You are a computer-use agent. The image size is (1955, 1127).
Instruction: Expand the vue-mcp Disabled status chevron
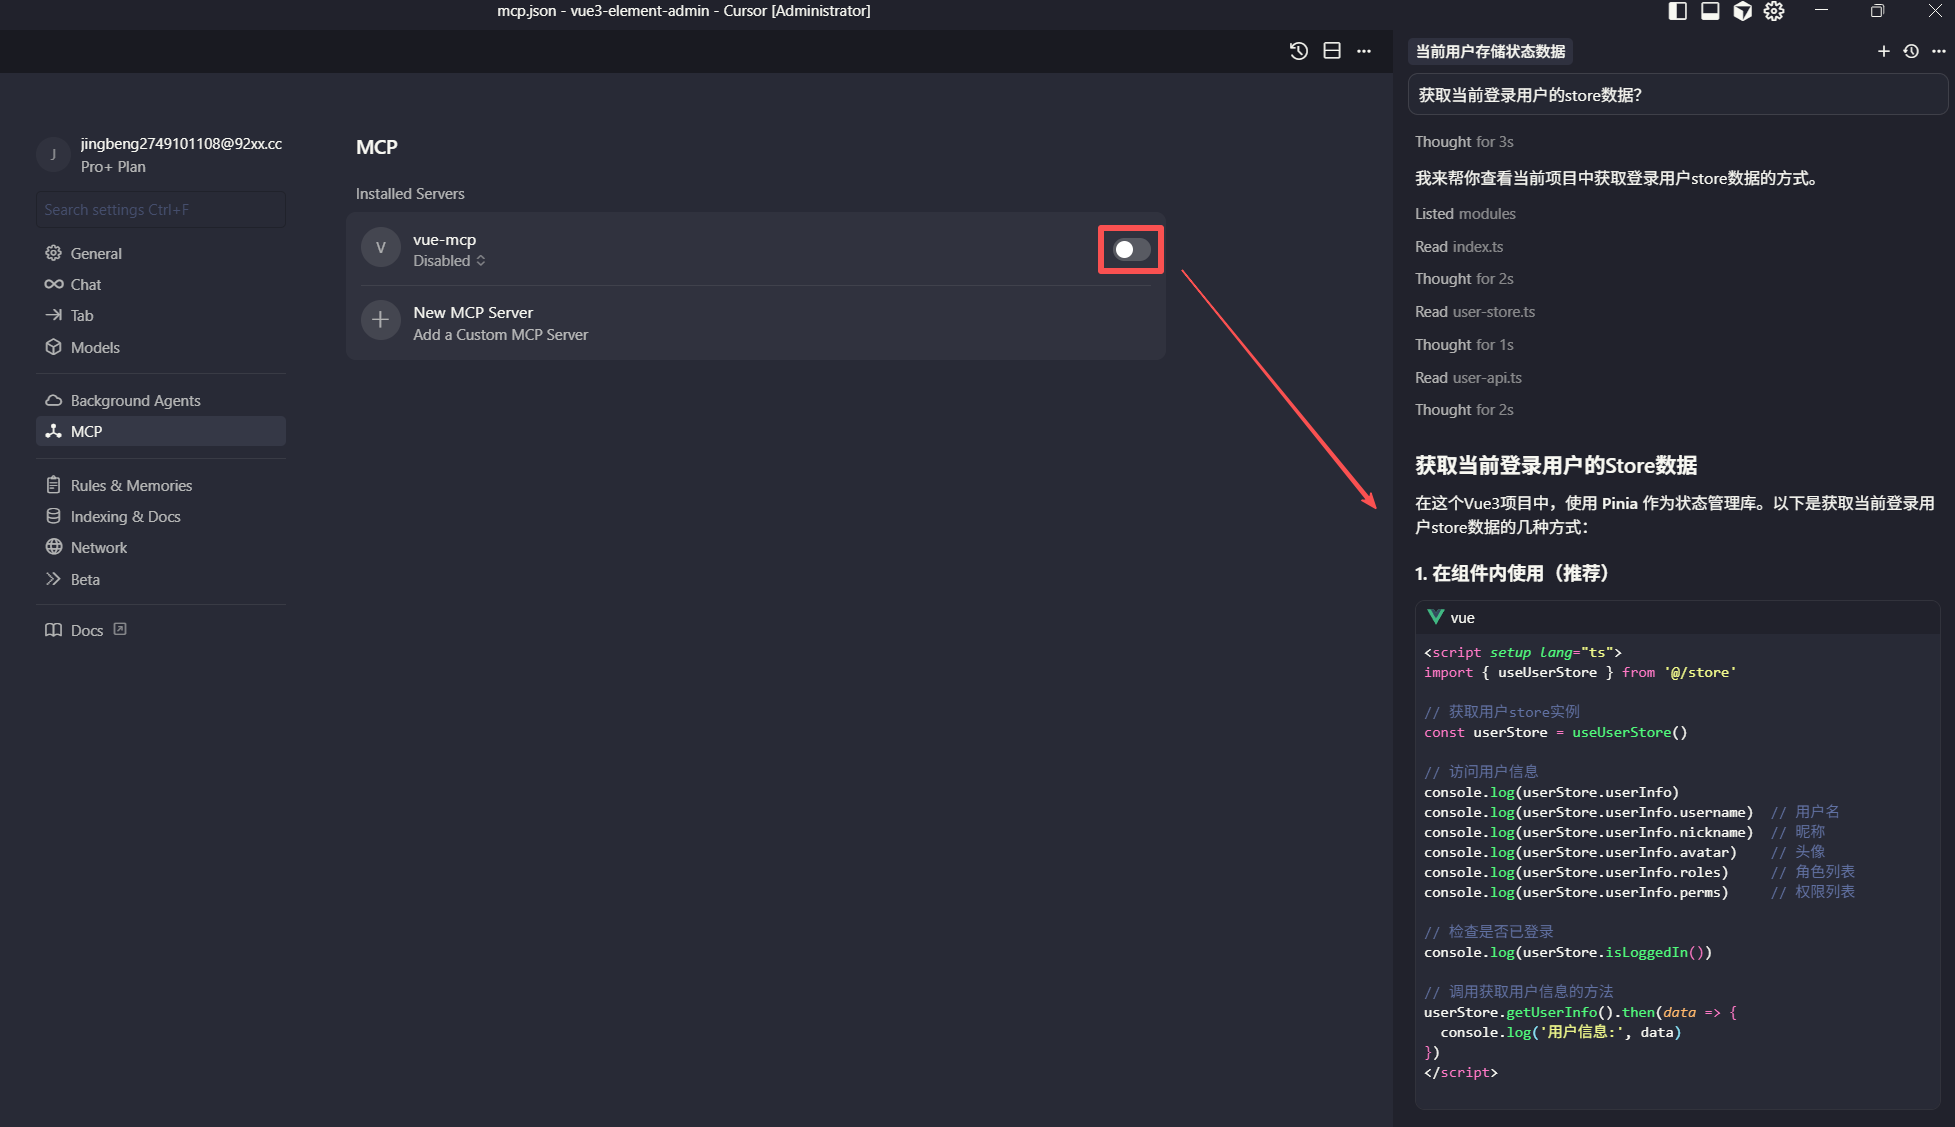tap(481, 261)
